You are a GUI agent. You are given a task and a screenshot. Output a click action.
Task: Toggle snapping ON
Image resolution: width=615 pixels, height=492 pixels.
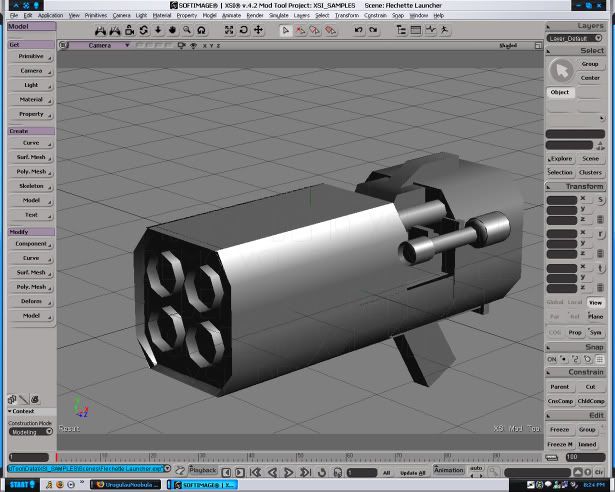click(x=551, y=359)
